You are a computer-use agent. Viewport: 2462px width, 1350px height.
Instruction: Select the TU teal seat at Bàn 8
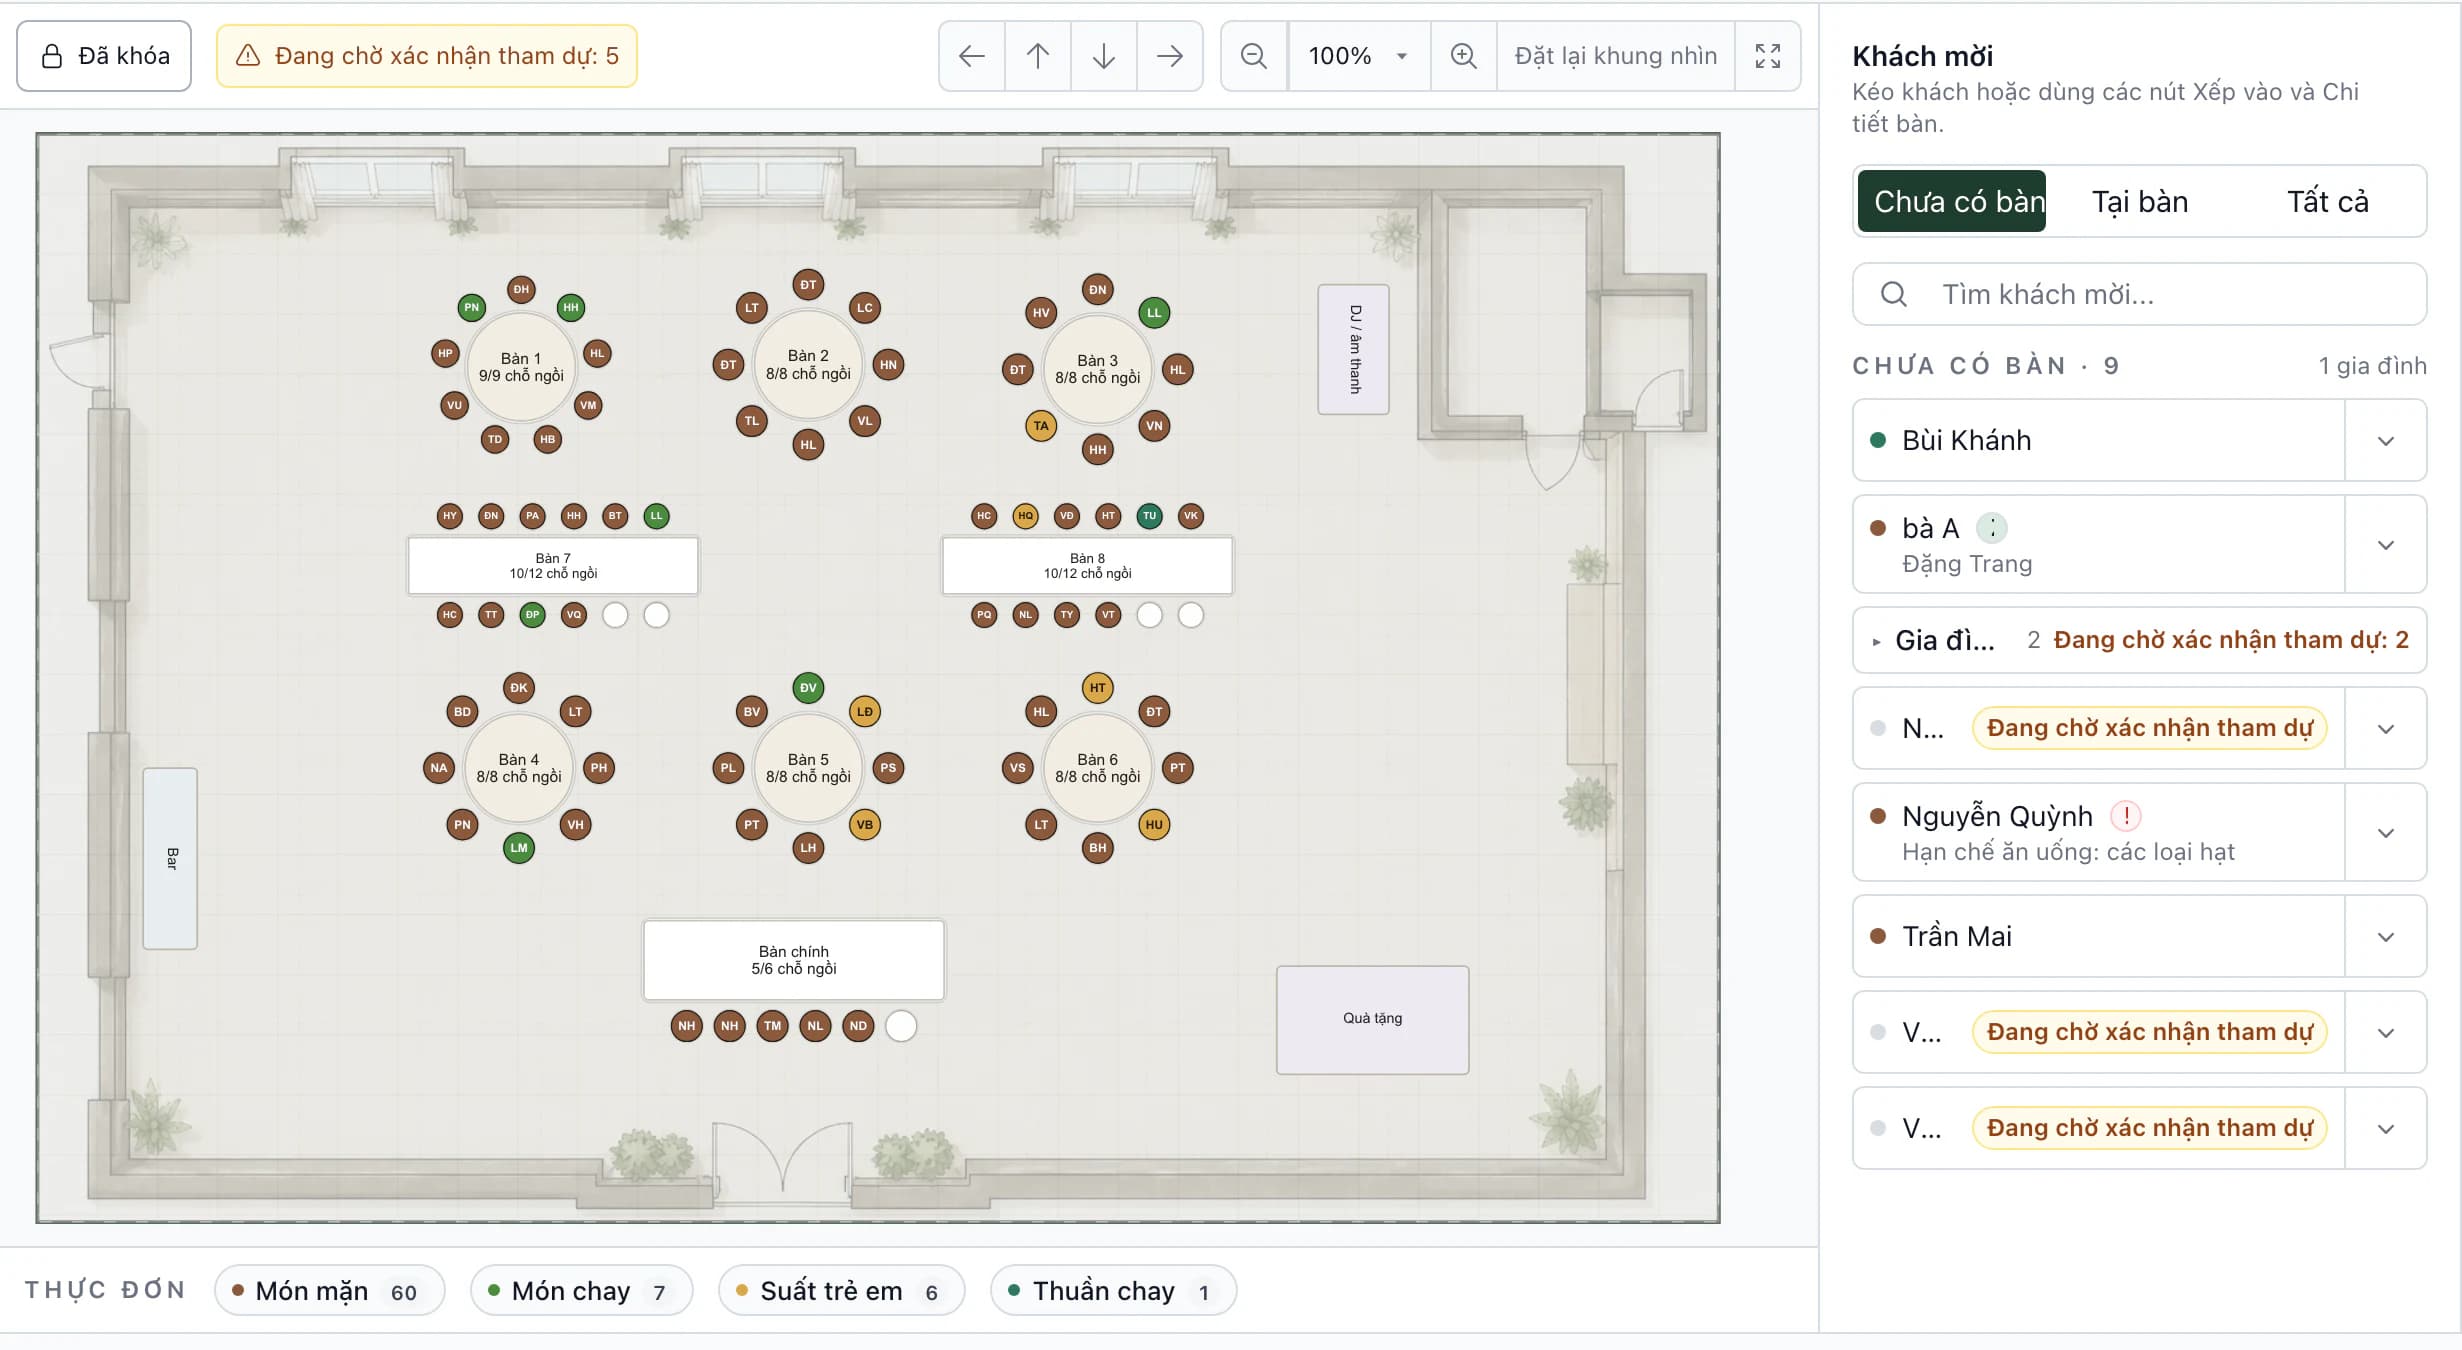pos(1150,516)
